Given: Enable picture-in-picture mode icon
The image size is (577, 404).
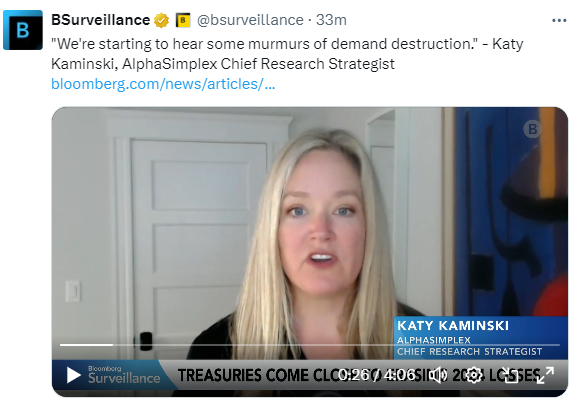Looking at the screenshot, I should click(x=510, y=375).
